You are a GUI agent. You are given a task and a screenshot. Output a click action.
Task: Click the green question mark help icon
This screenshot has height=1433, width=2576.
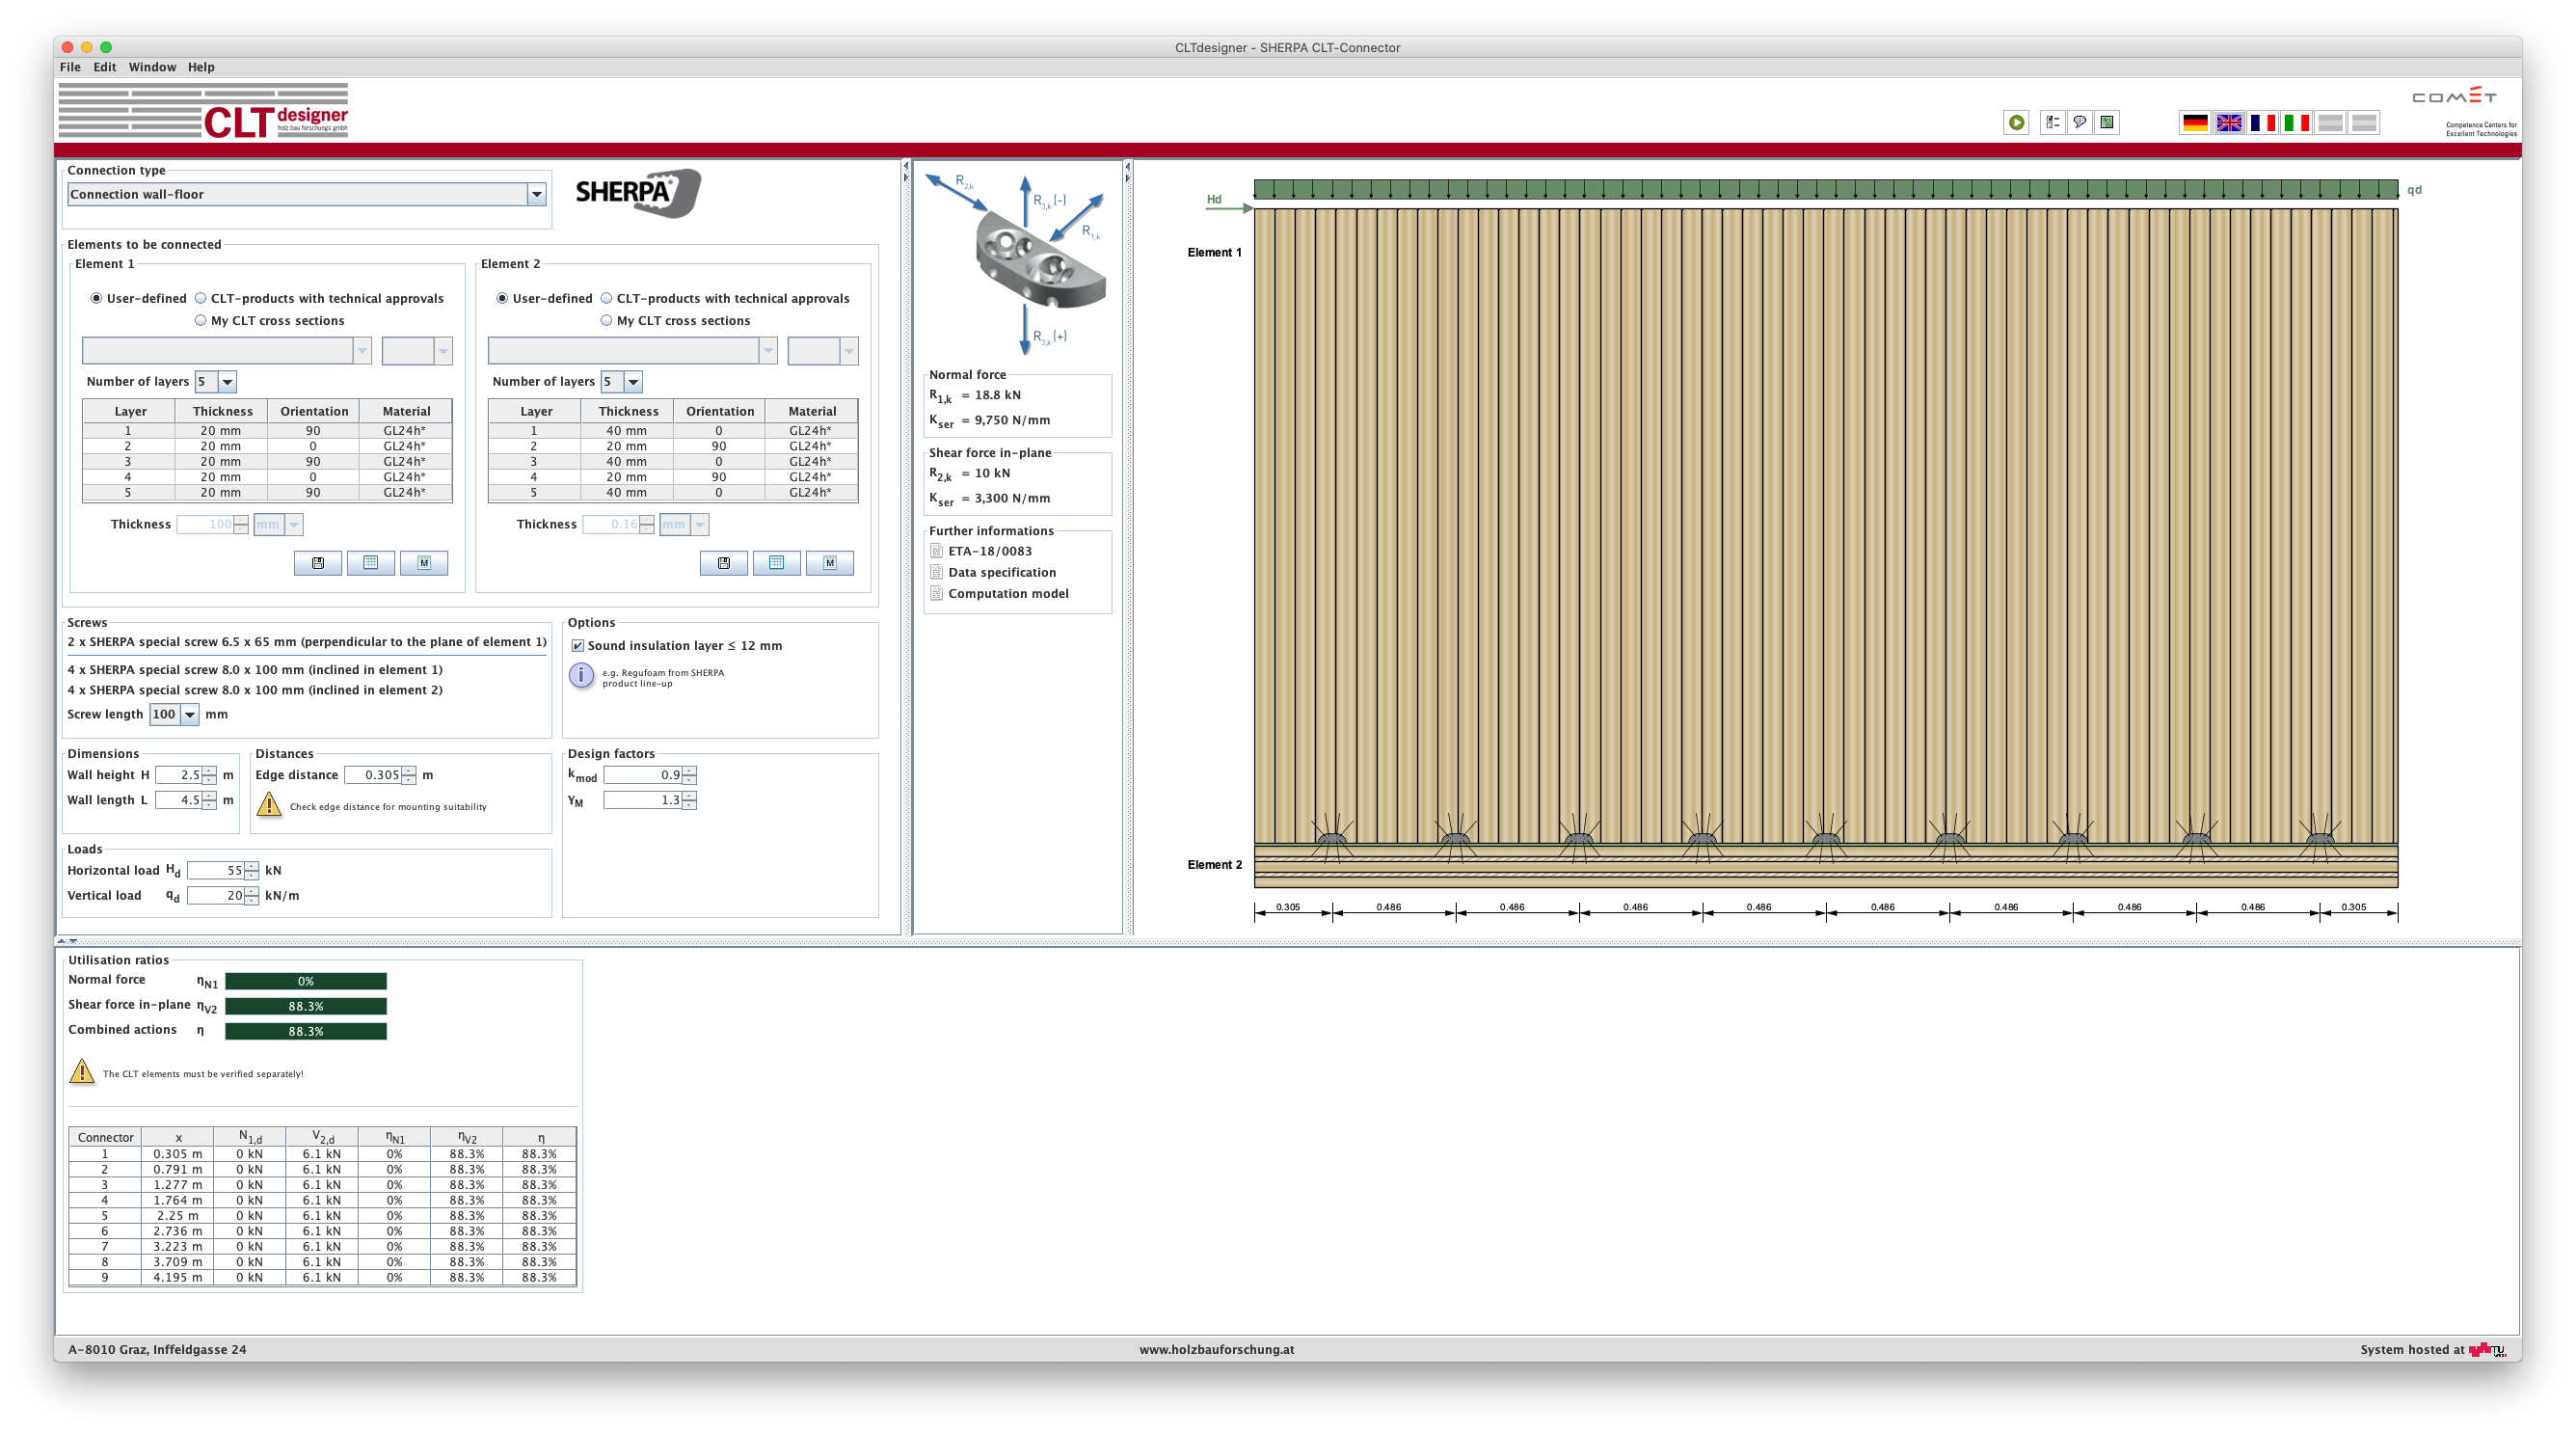[x=2107, y=122]
